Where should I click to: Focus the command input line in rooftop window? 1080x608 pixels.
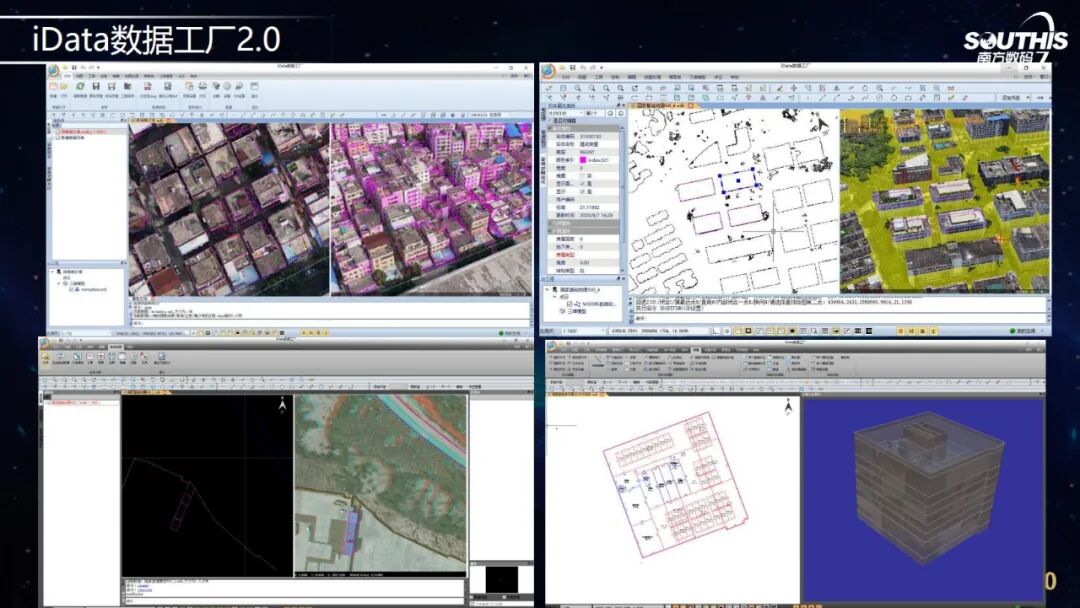coord(332,323)
